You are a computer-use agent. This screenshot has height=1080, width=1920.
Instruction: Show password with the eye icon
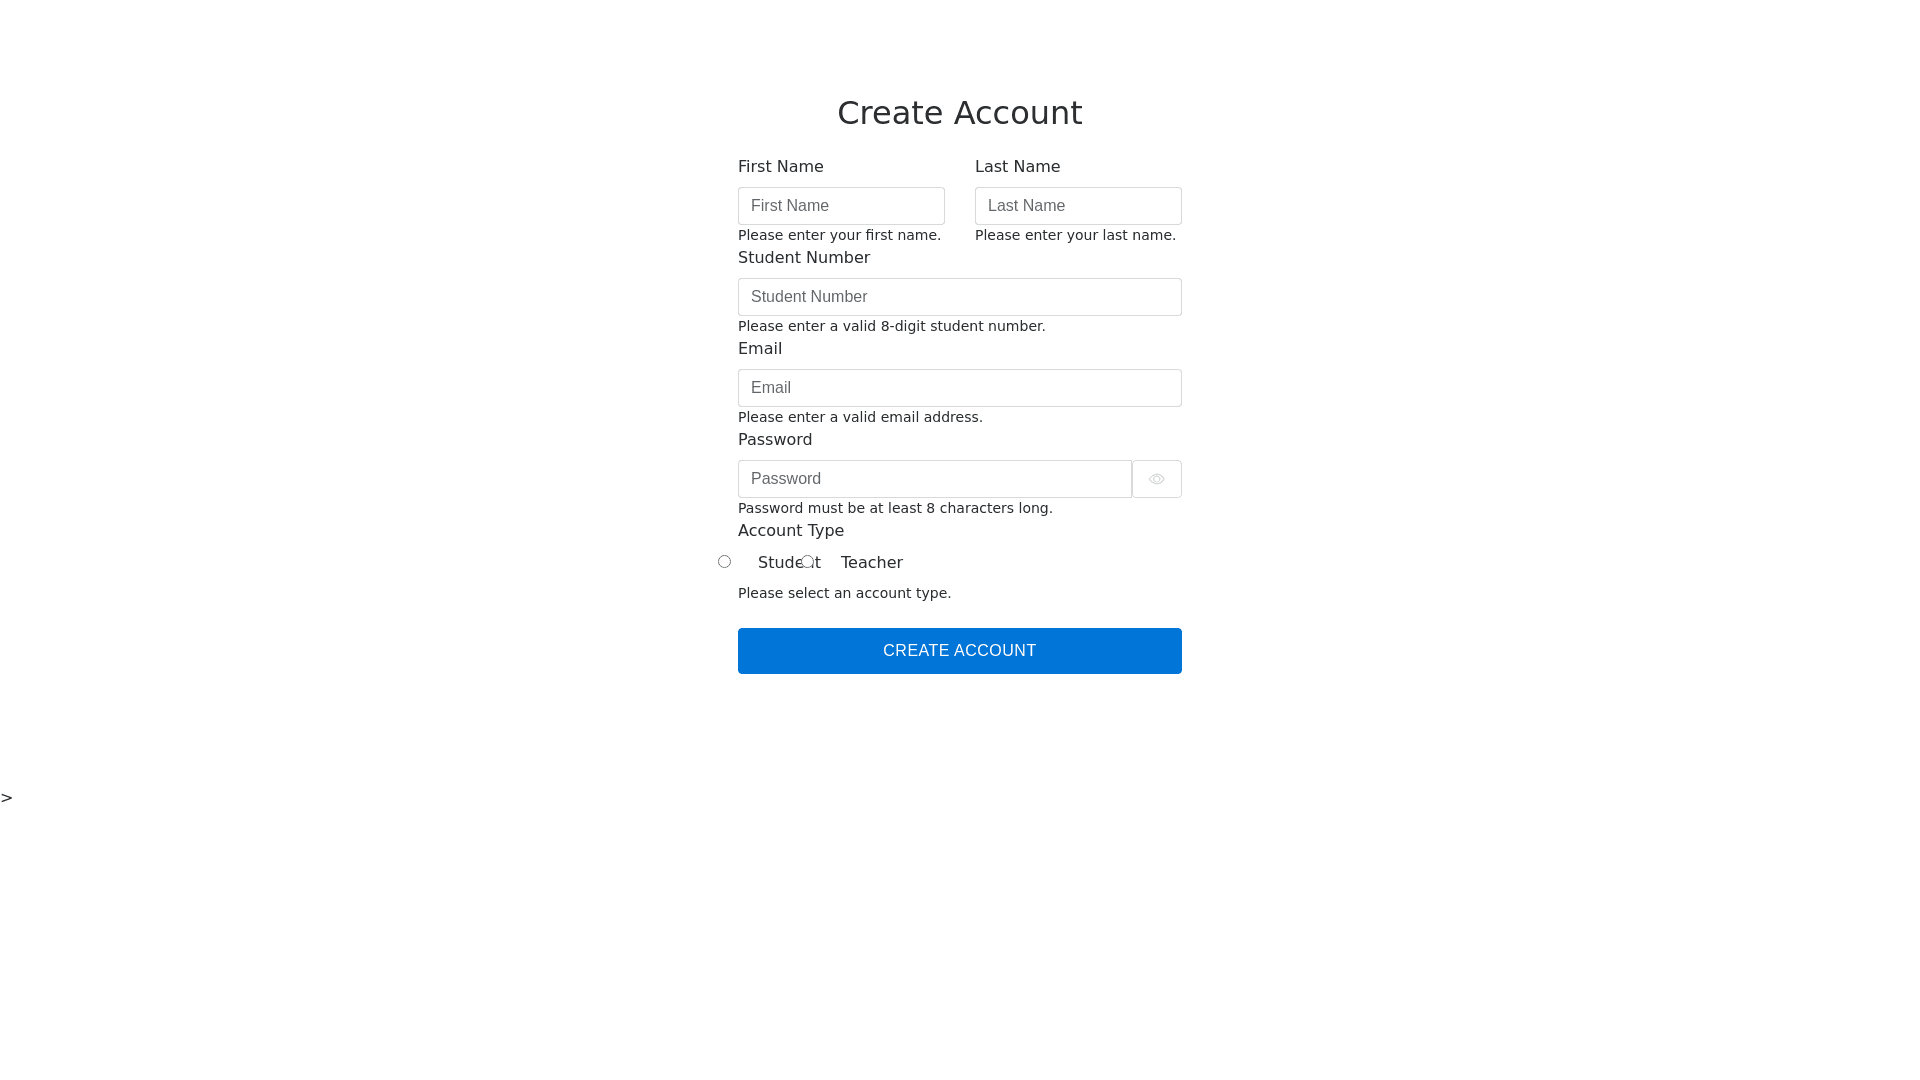pyautogui.click(x=1157, y=479)
